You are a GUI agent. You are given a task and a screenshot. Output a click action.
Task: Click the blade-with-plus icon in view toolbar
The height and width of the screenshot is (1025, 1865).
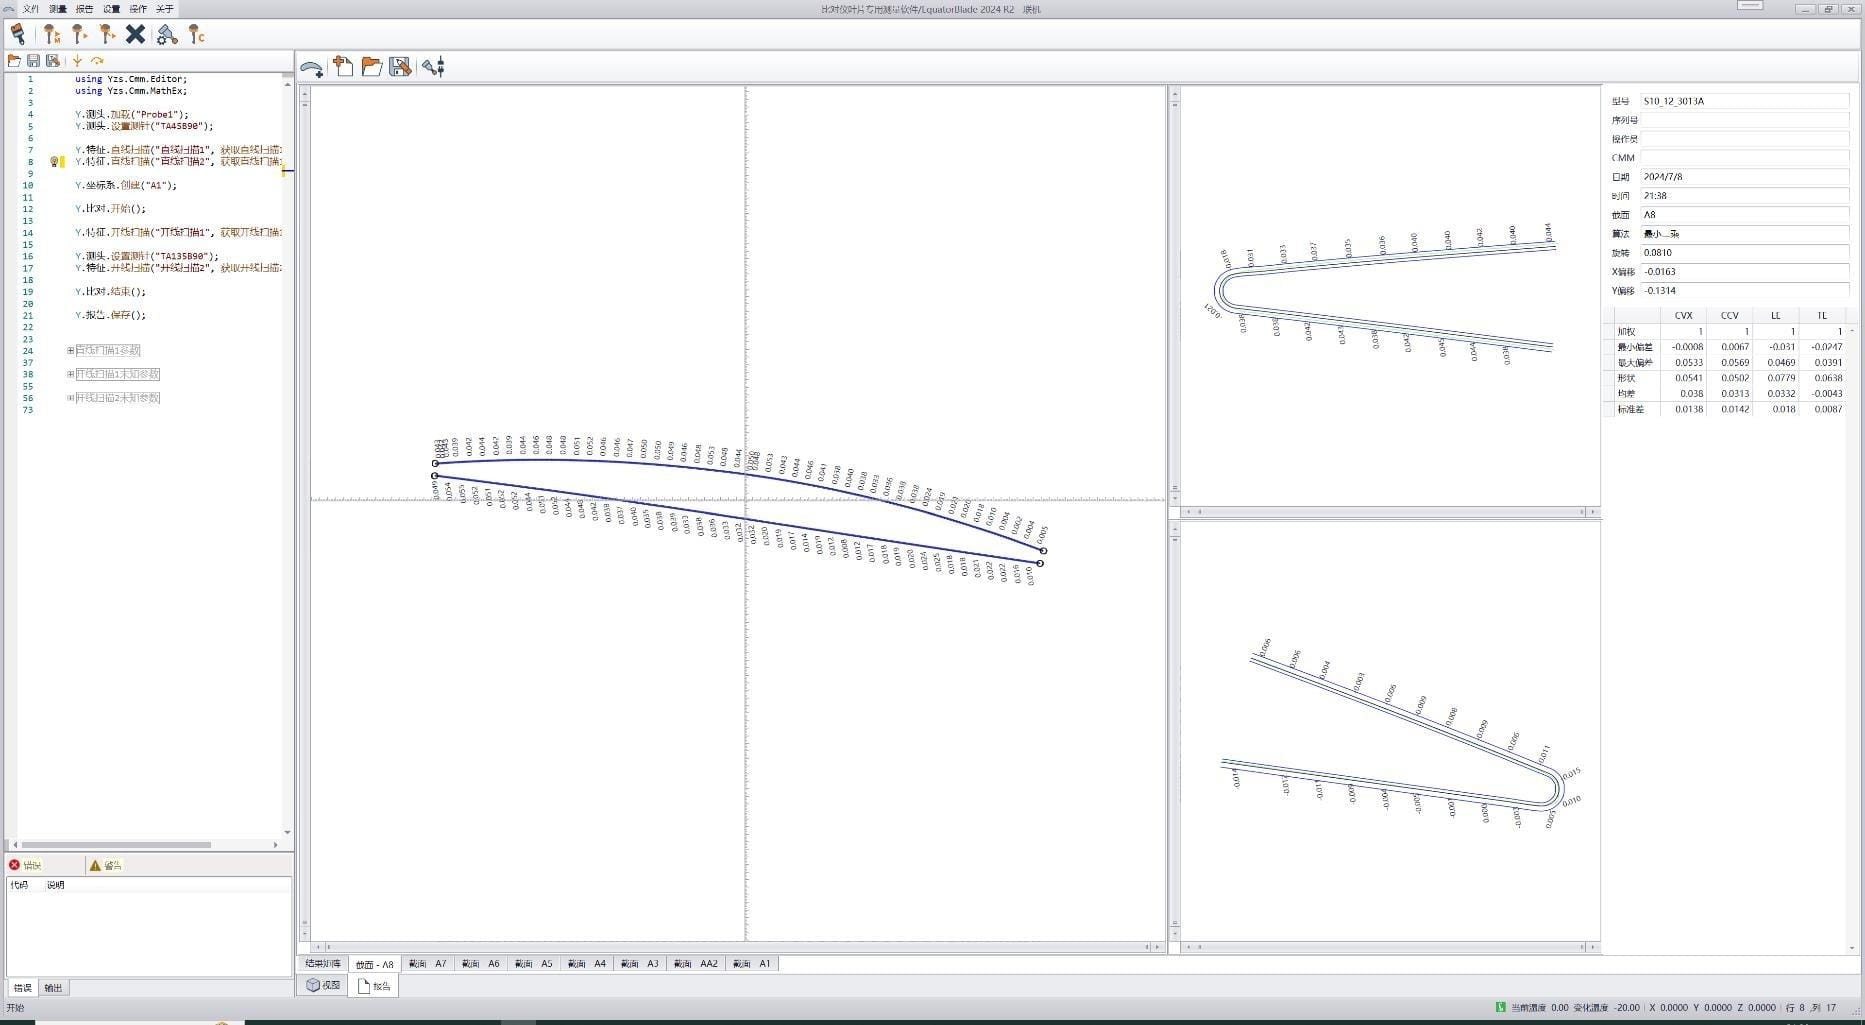312,67
